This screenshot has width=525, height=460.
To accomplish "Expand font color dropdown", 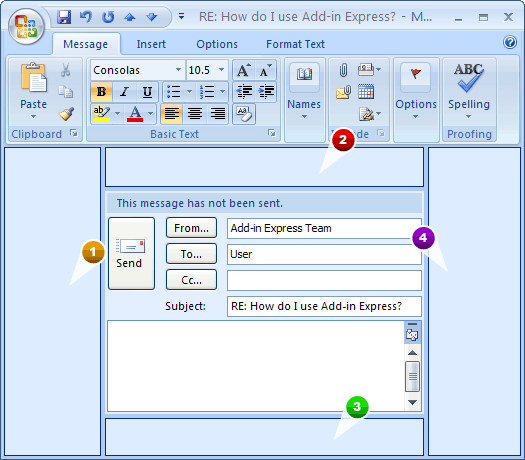I will [x=151, y=114].
